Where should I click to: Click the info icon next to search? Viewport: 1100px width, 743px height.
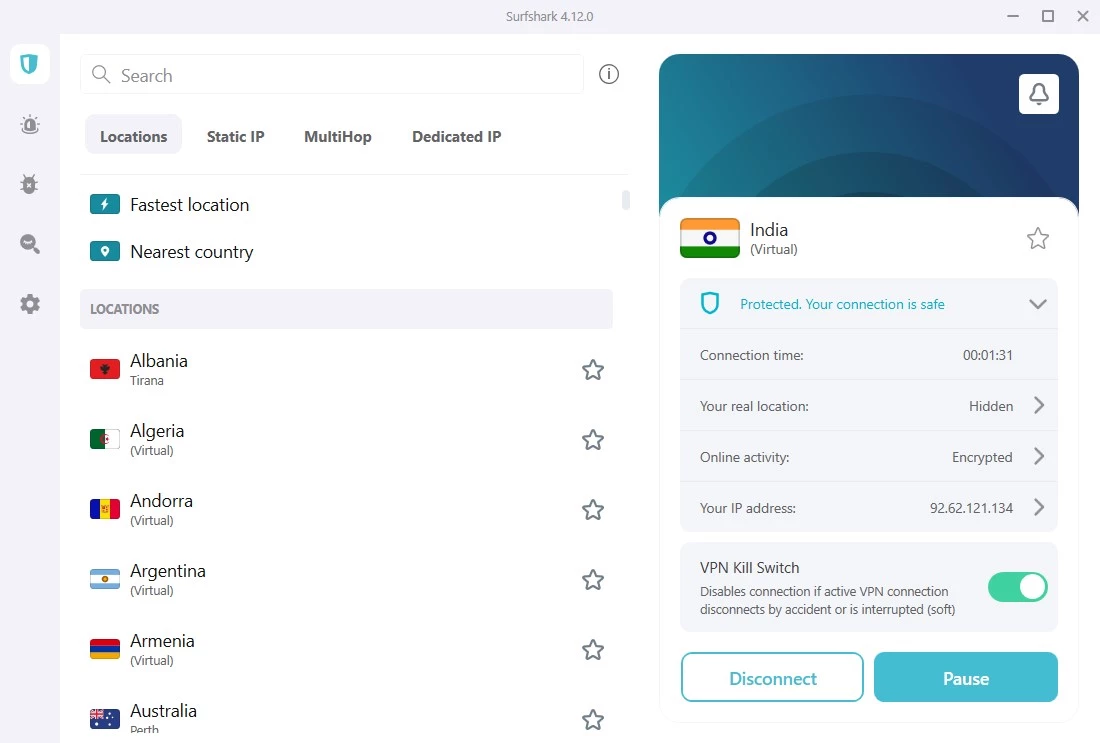point(609,73)
